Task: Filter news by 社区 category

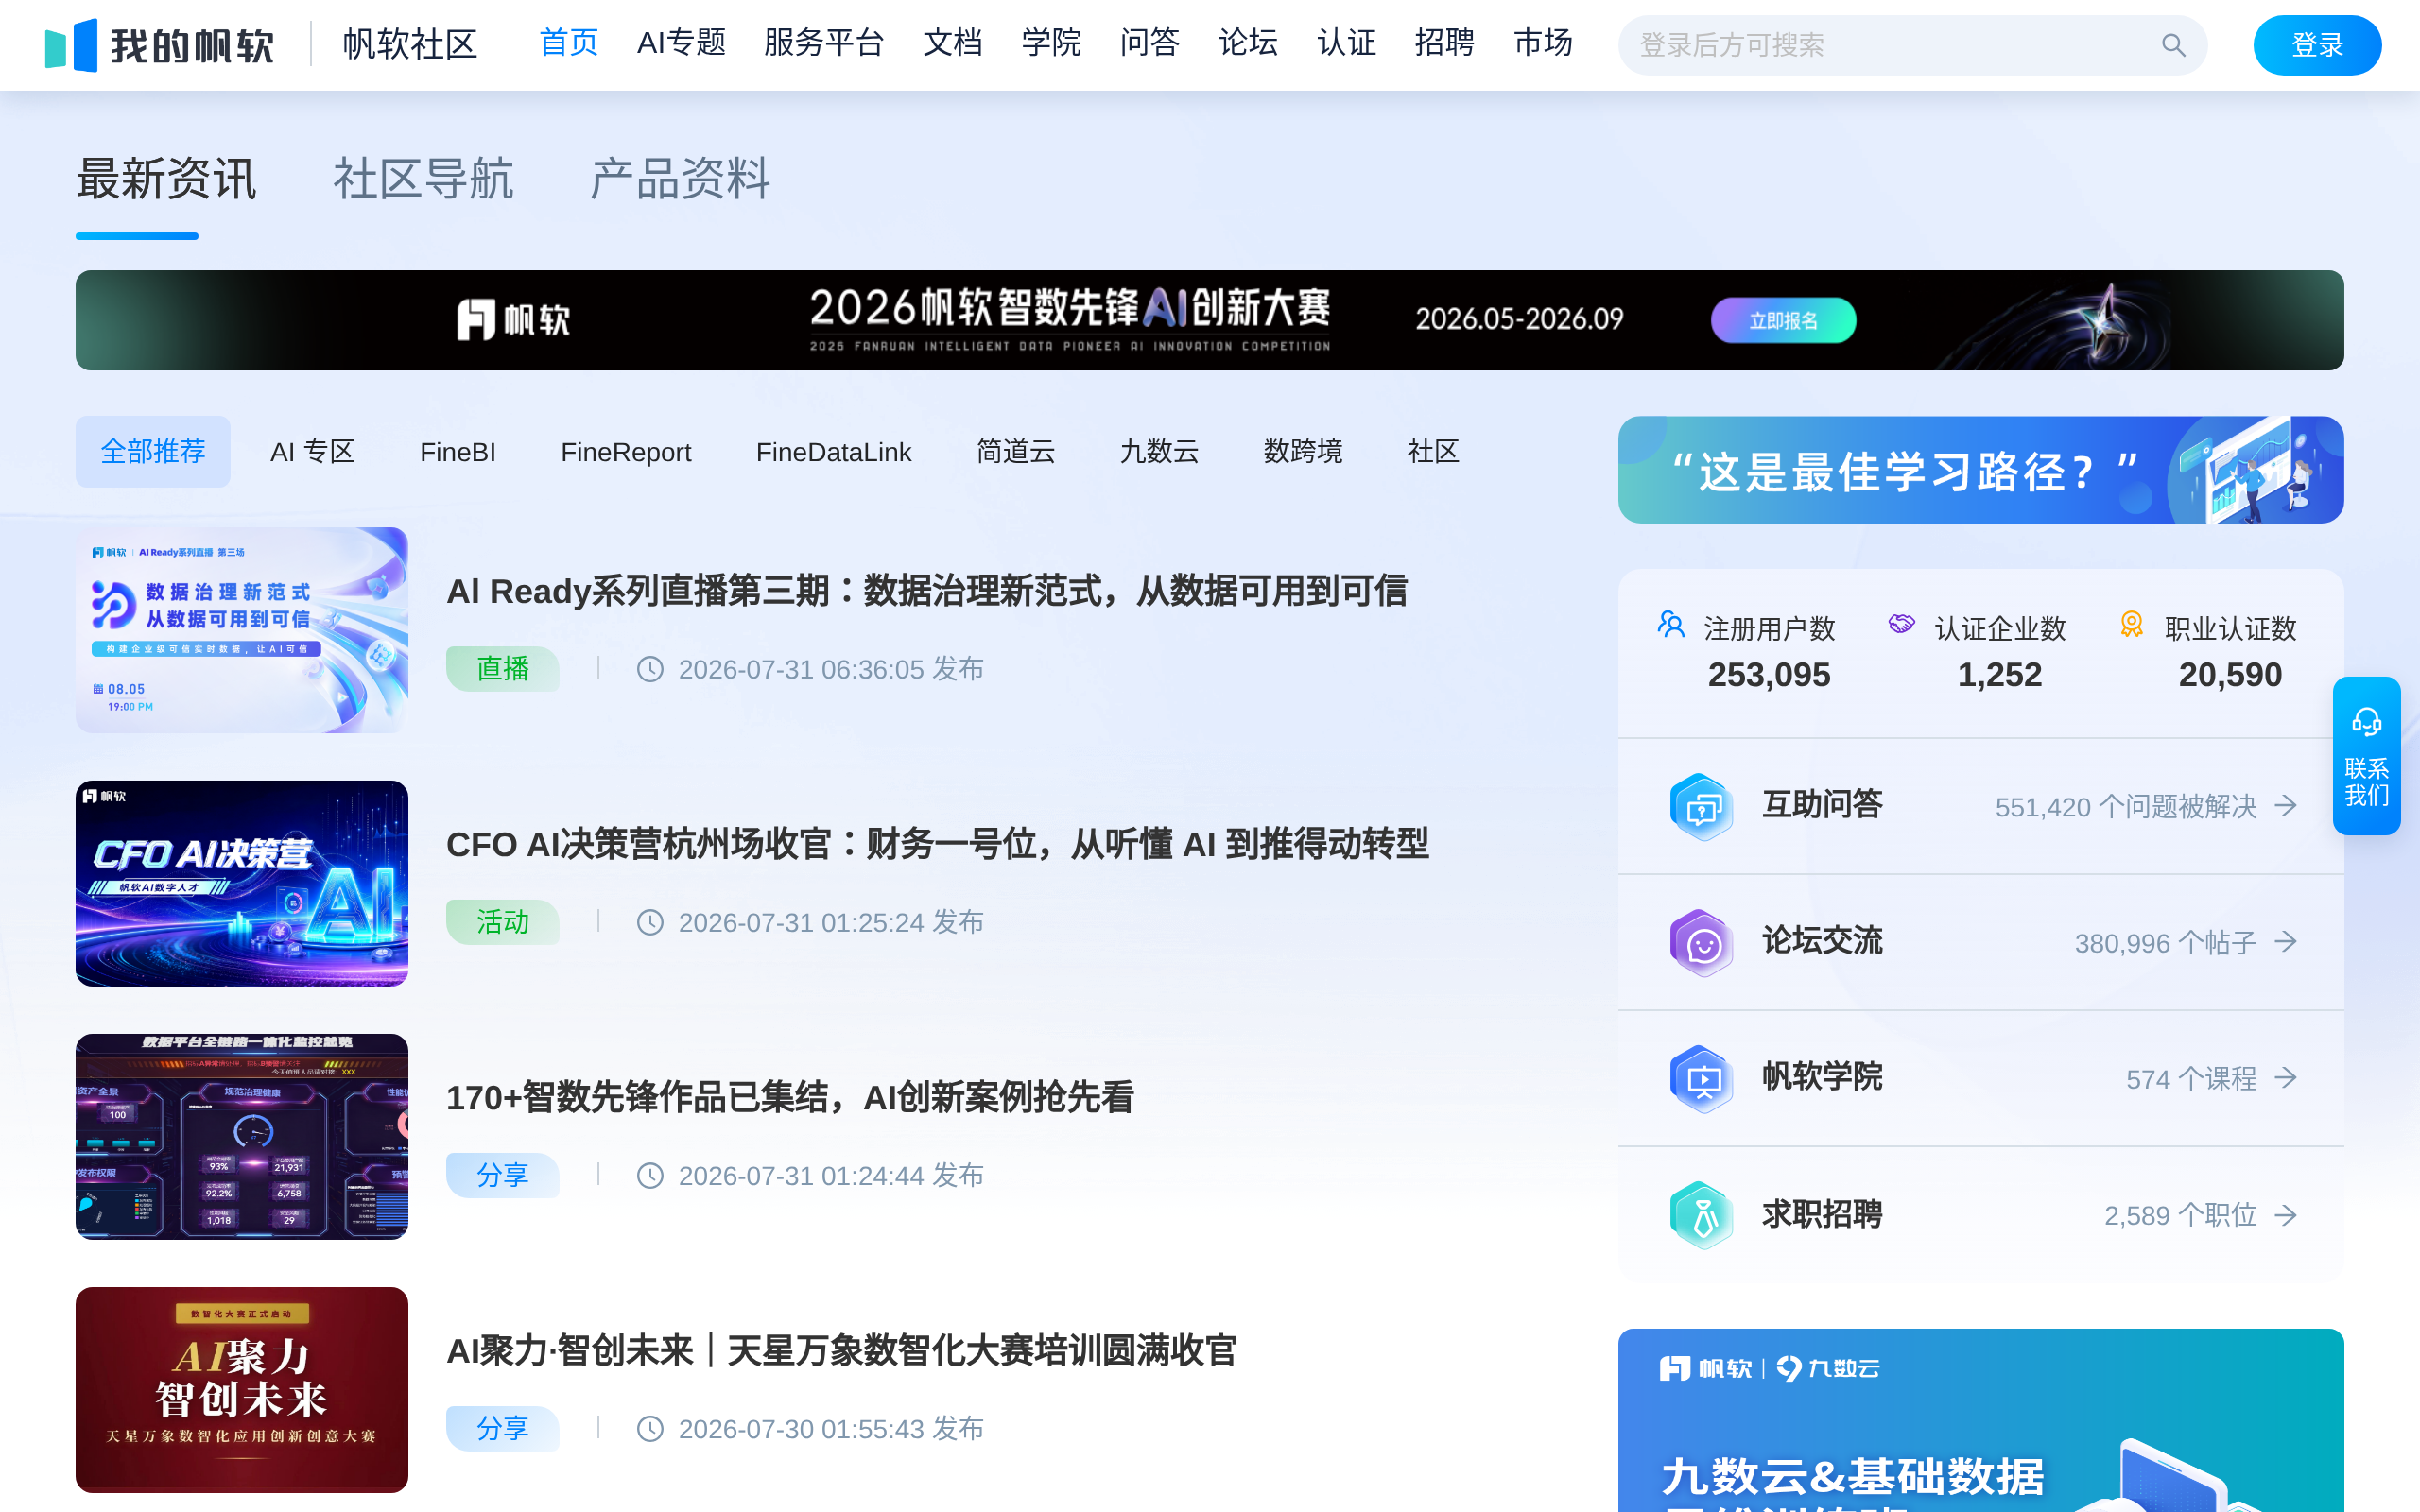Action: 1433,452
